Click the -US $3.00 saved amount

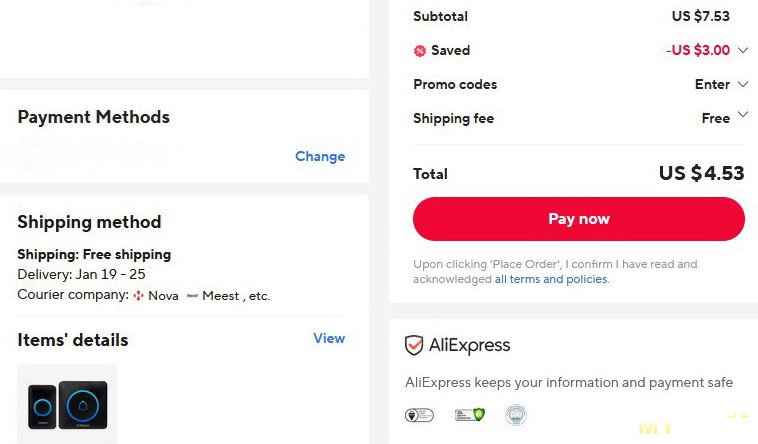coord(698,50)
